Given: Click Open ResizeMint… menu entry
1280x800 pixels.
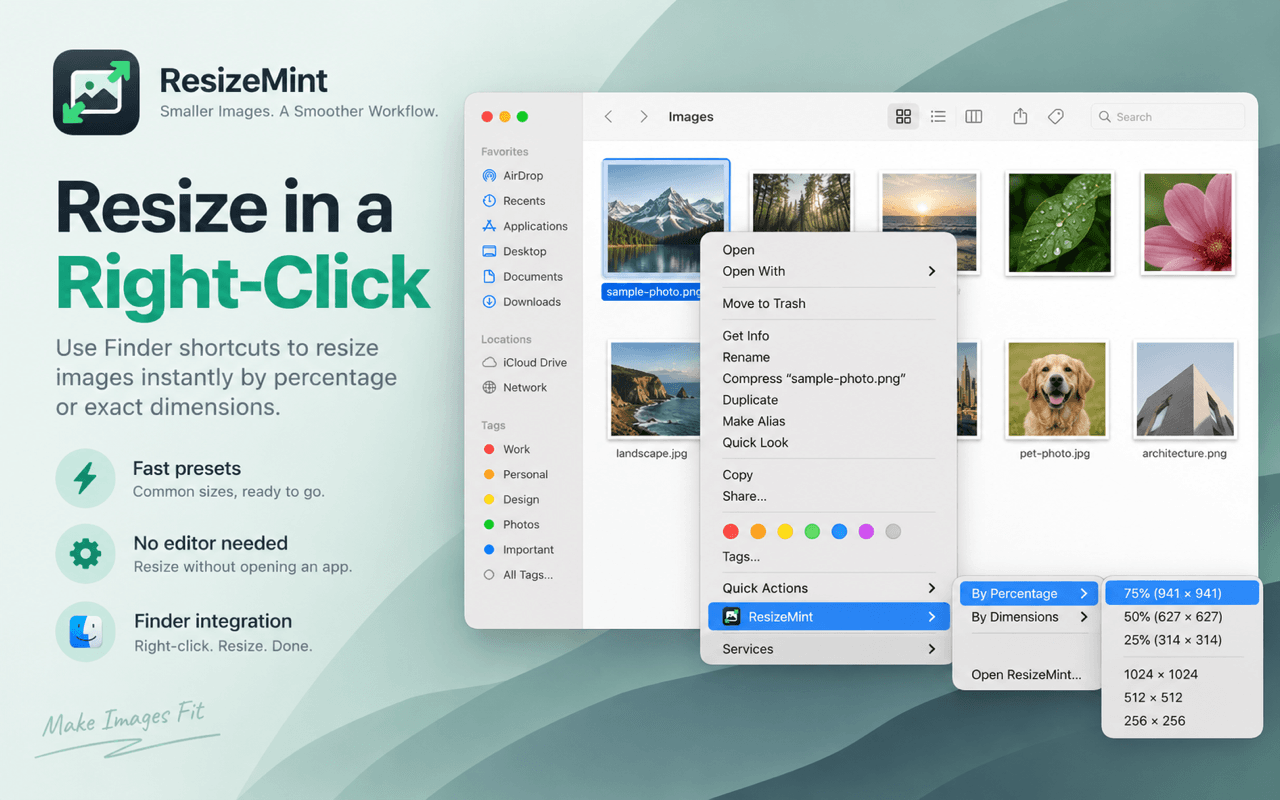Looking at the screenshot, I should pyautogui.click(x=1028, y=674).
